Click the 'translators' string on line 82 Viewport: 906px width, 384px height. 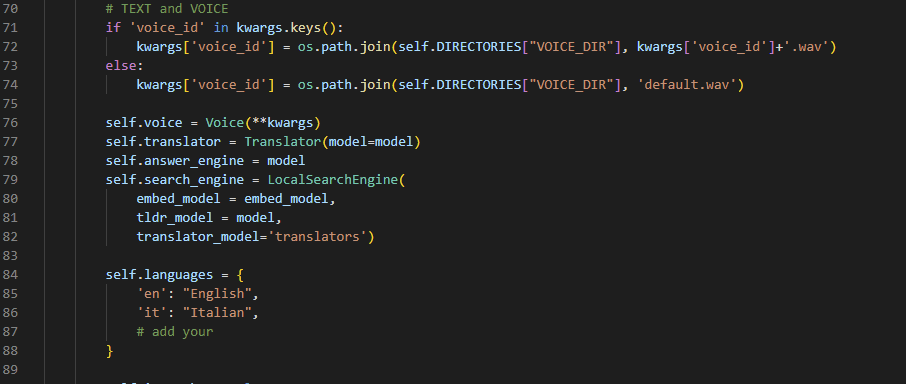pyautogui.click(x=317, y=237)
